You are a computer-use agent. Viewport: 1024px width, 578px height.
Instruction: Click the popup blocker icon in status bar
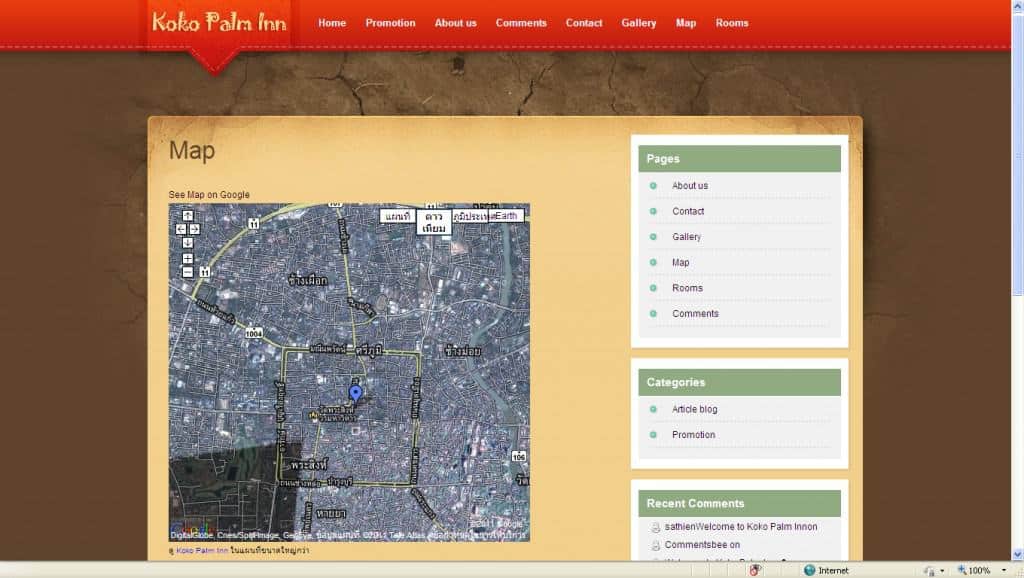(755, 570)
